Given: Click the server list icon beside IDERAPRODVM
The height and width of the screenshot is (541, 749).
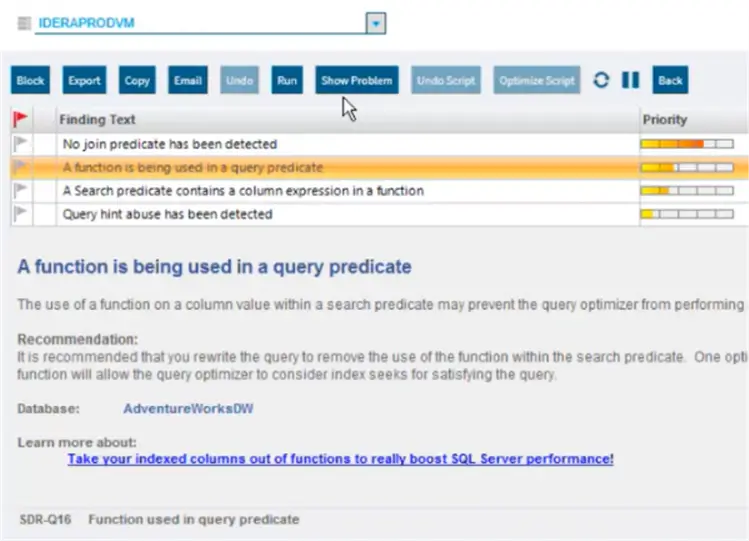Looking at the screenshot, I should point(24,23).
